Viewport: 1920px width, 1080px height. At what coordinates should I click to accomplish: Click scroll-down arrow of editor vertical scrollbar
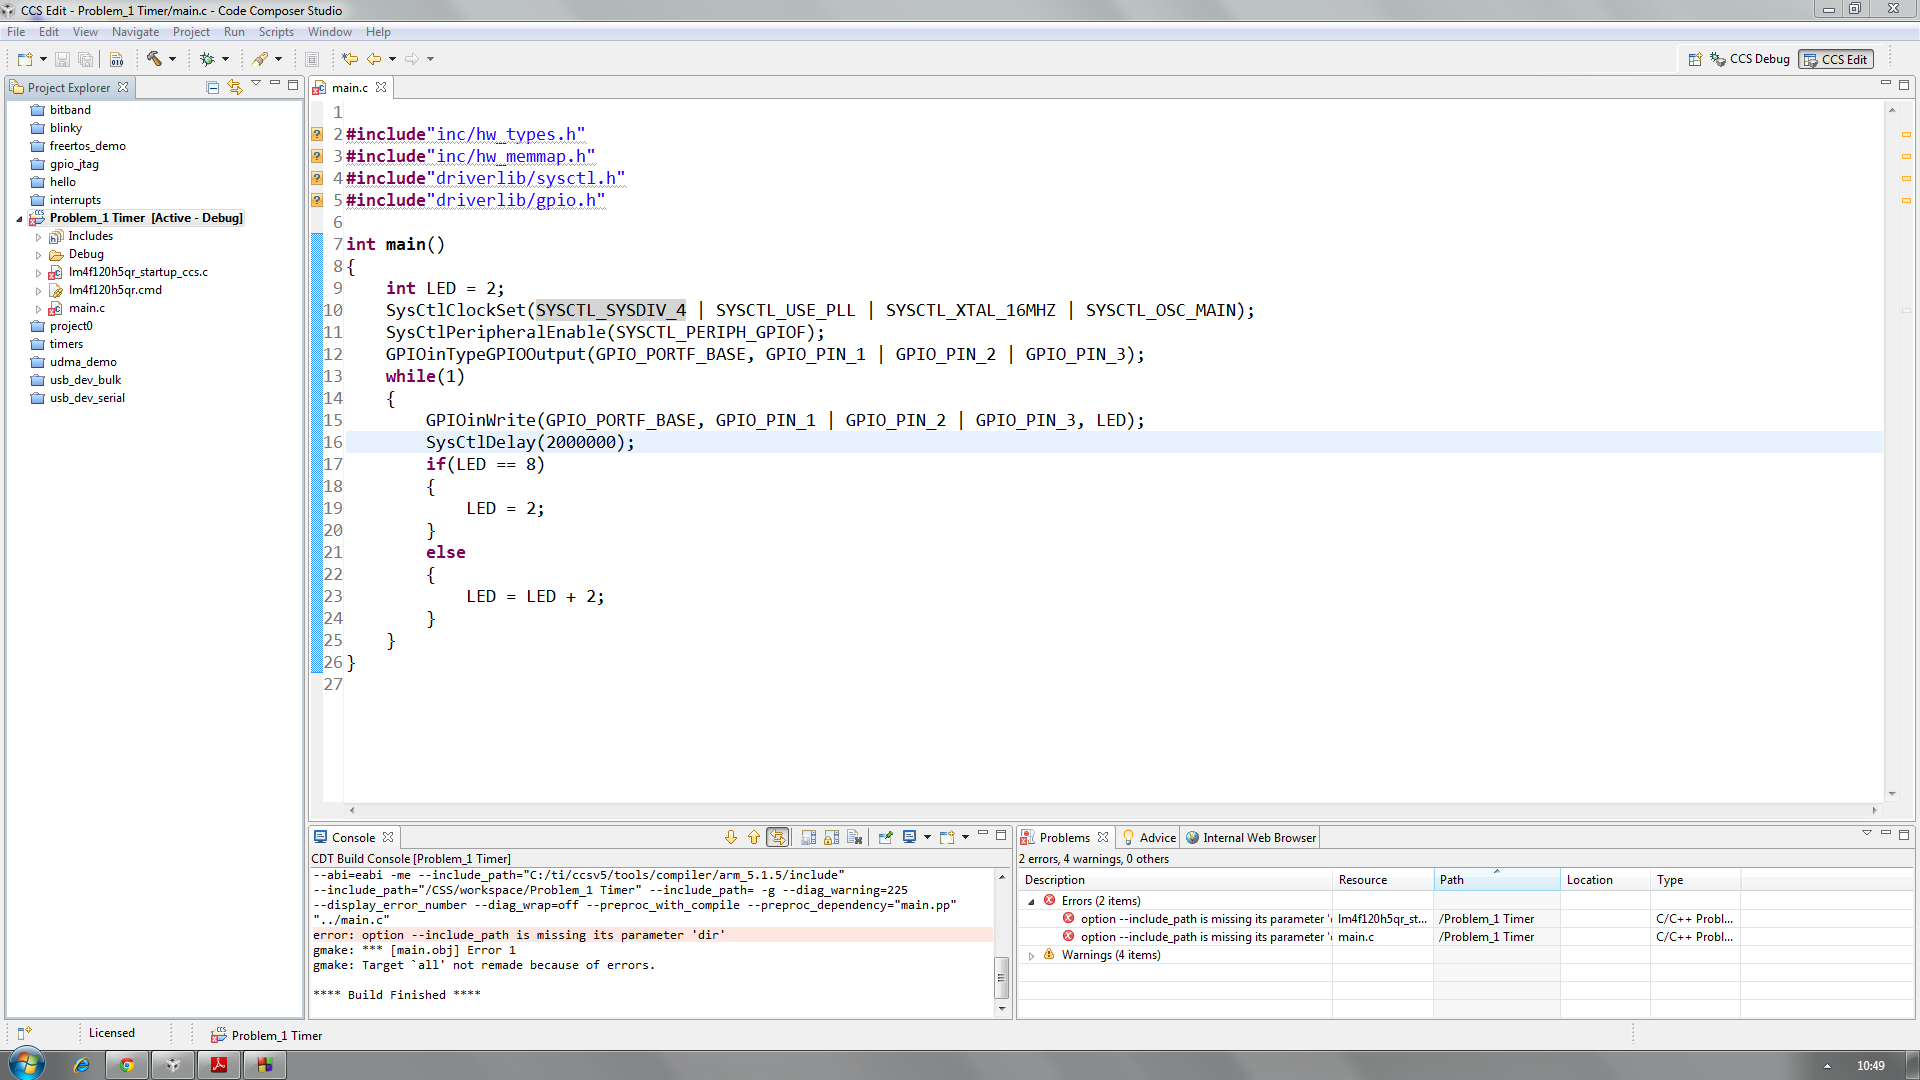[x=1892, y=794]
